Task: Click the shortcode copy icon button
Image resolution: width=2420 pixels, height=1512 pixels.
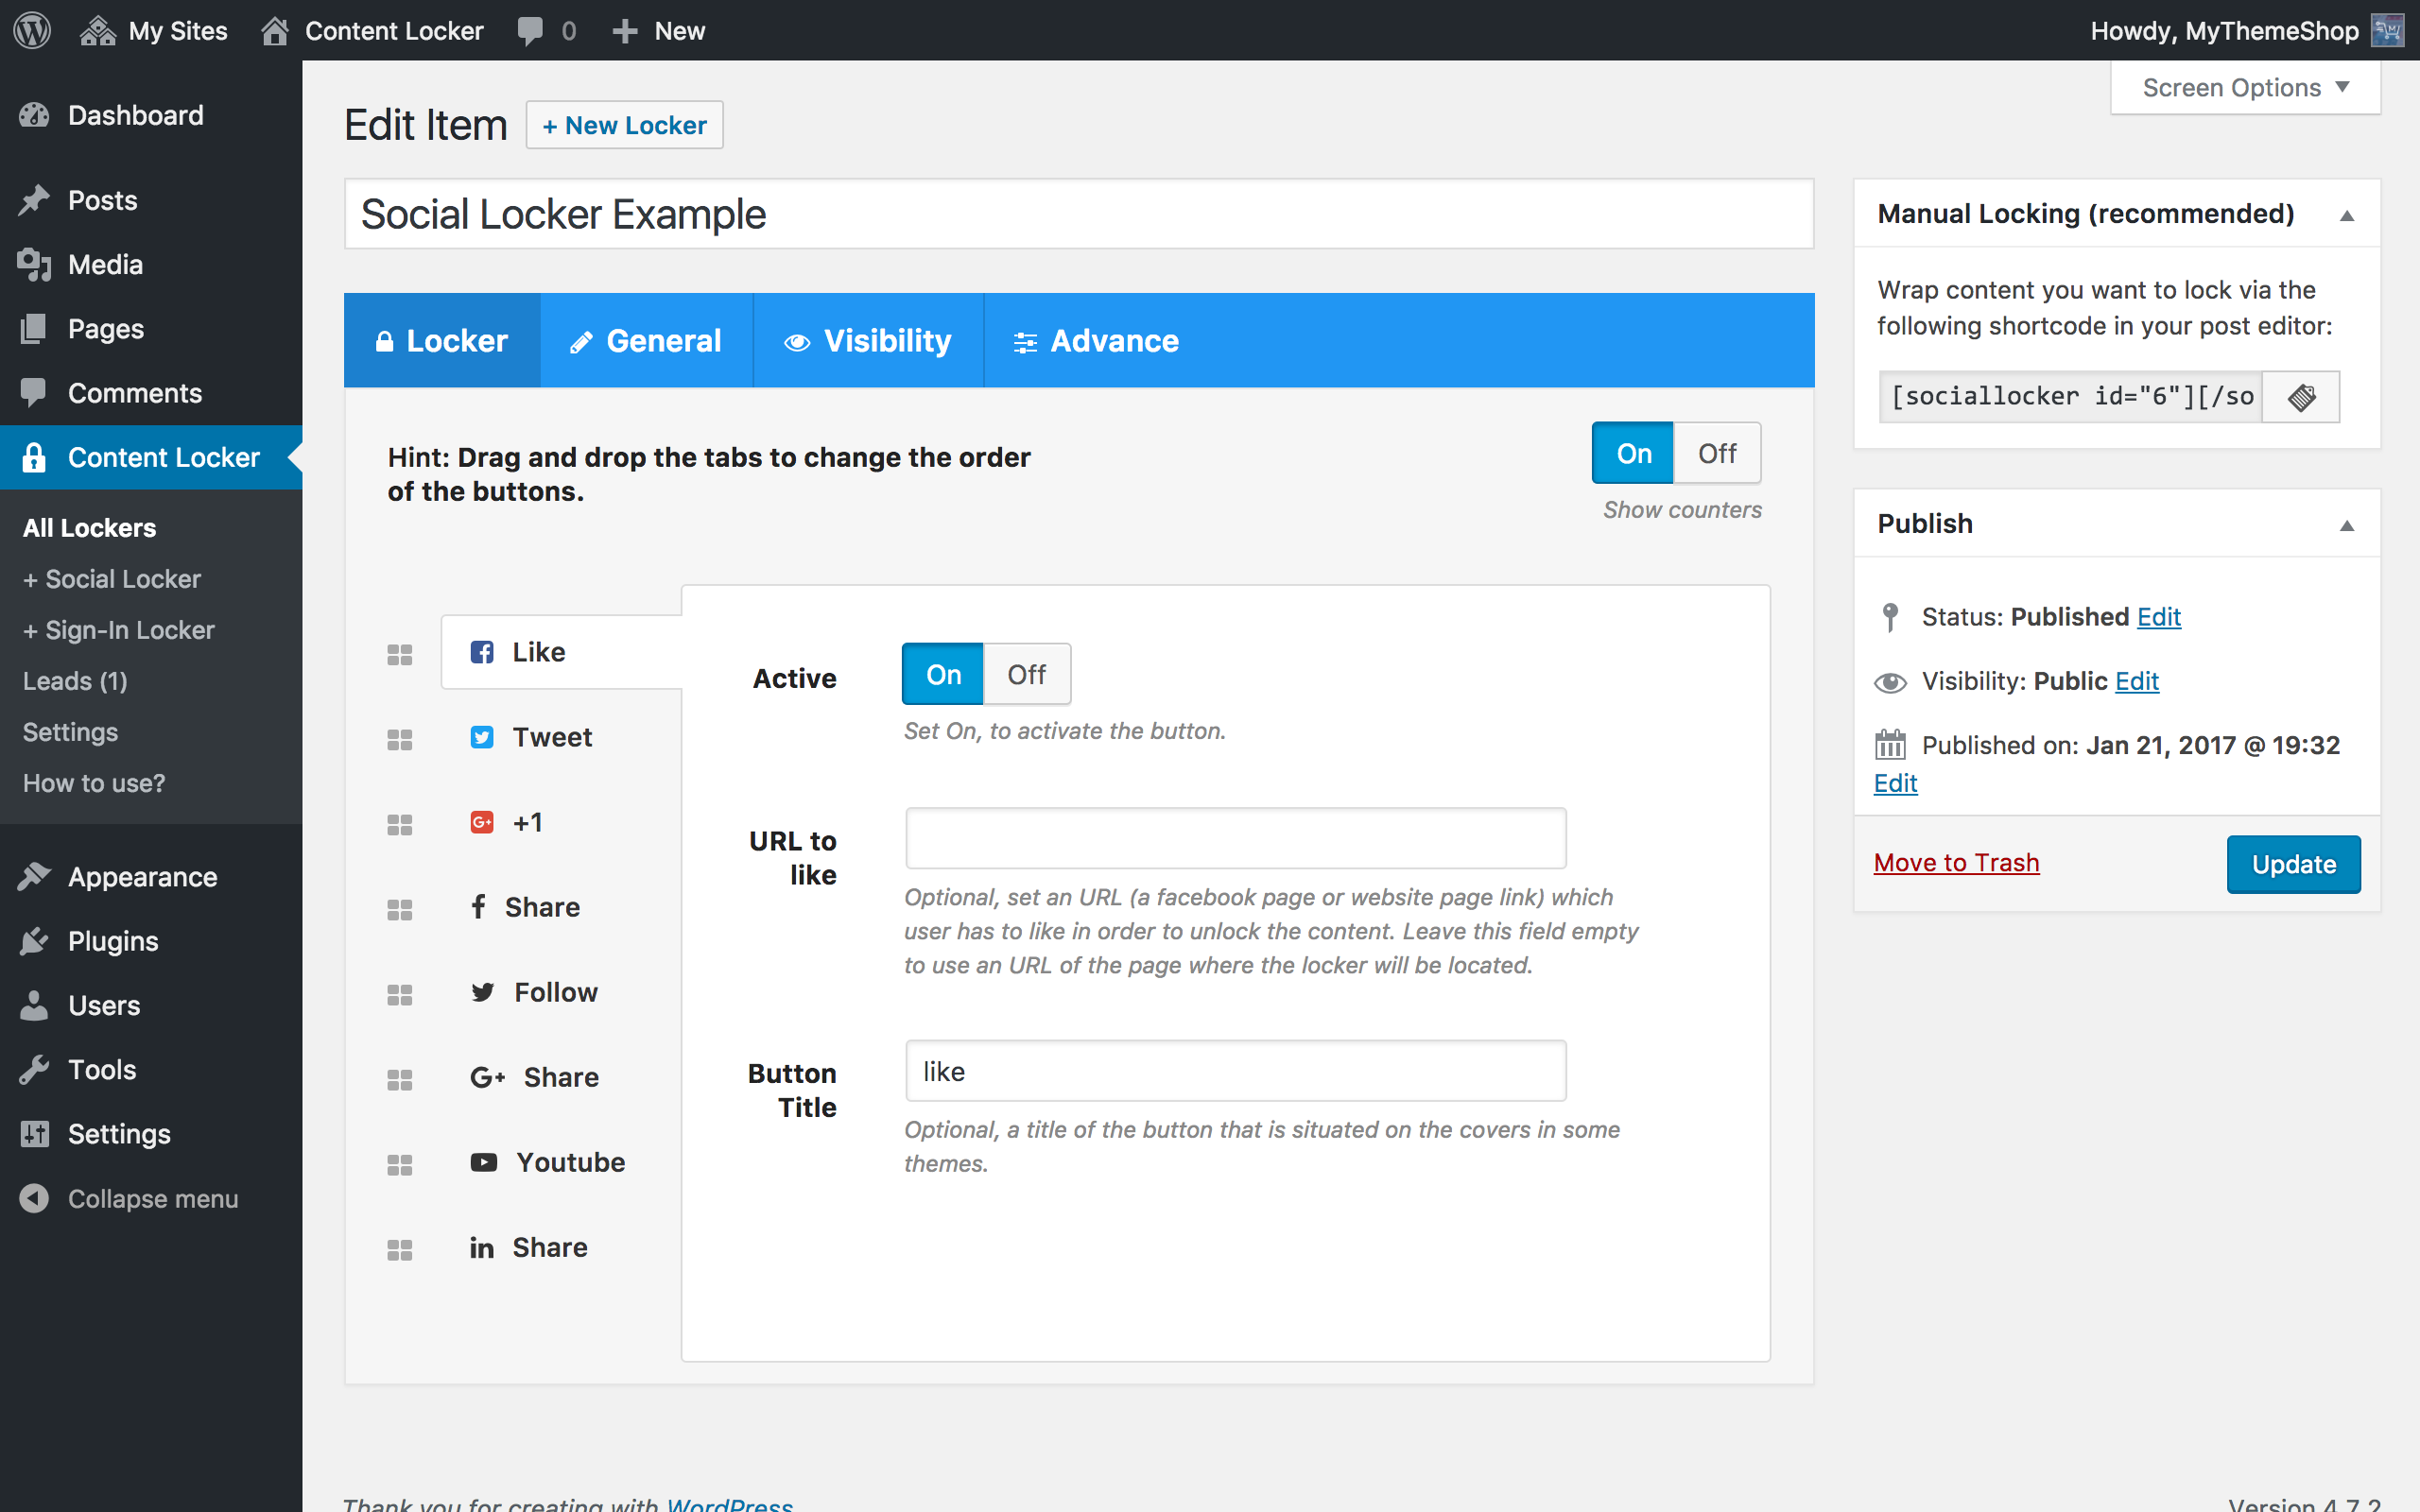Action: click(x=2301, y=397)
